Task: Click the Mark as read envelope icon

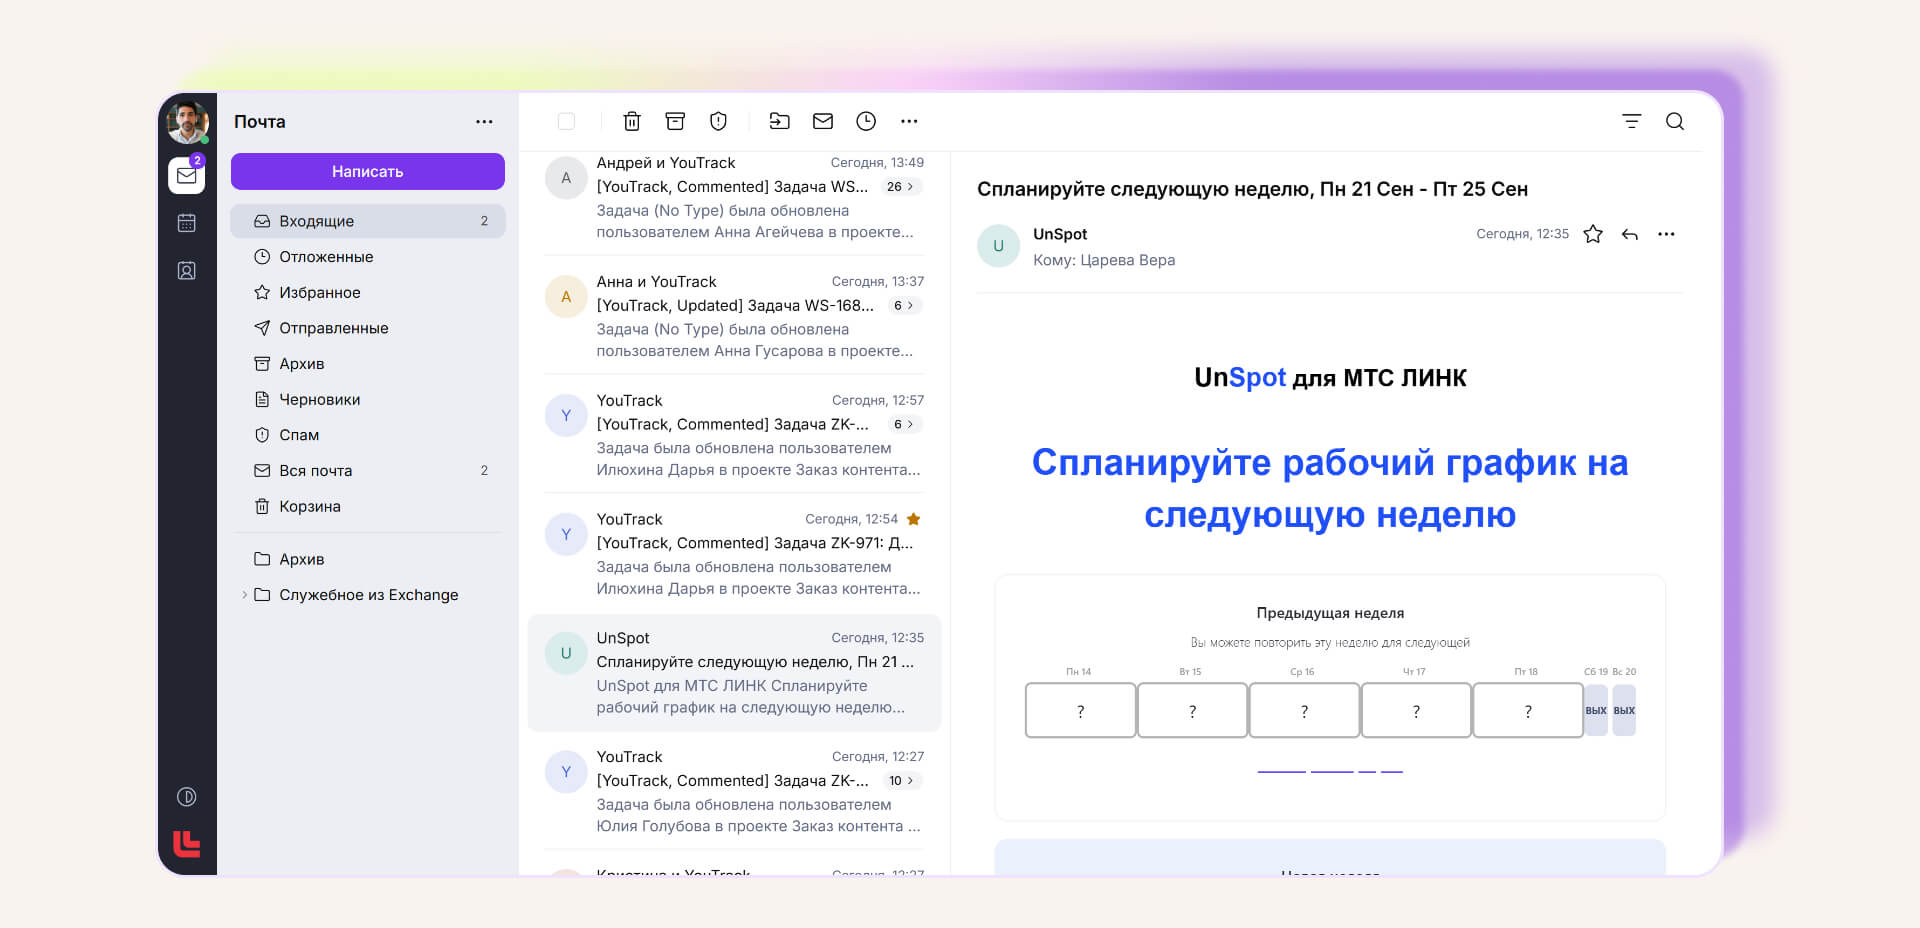Action: coord(823,122)
